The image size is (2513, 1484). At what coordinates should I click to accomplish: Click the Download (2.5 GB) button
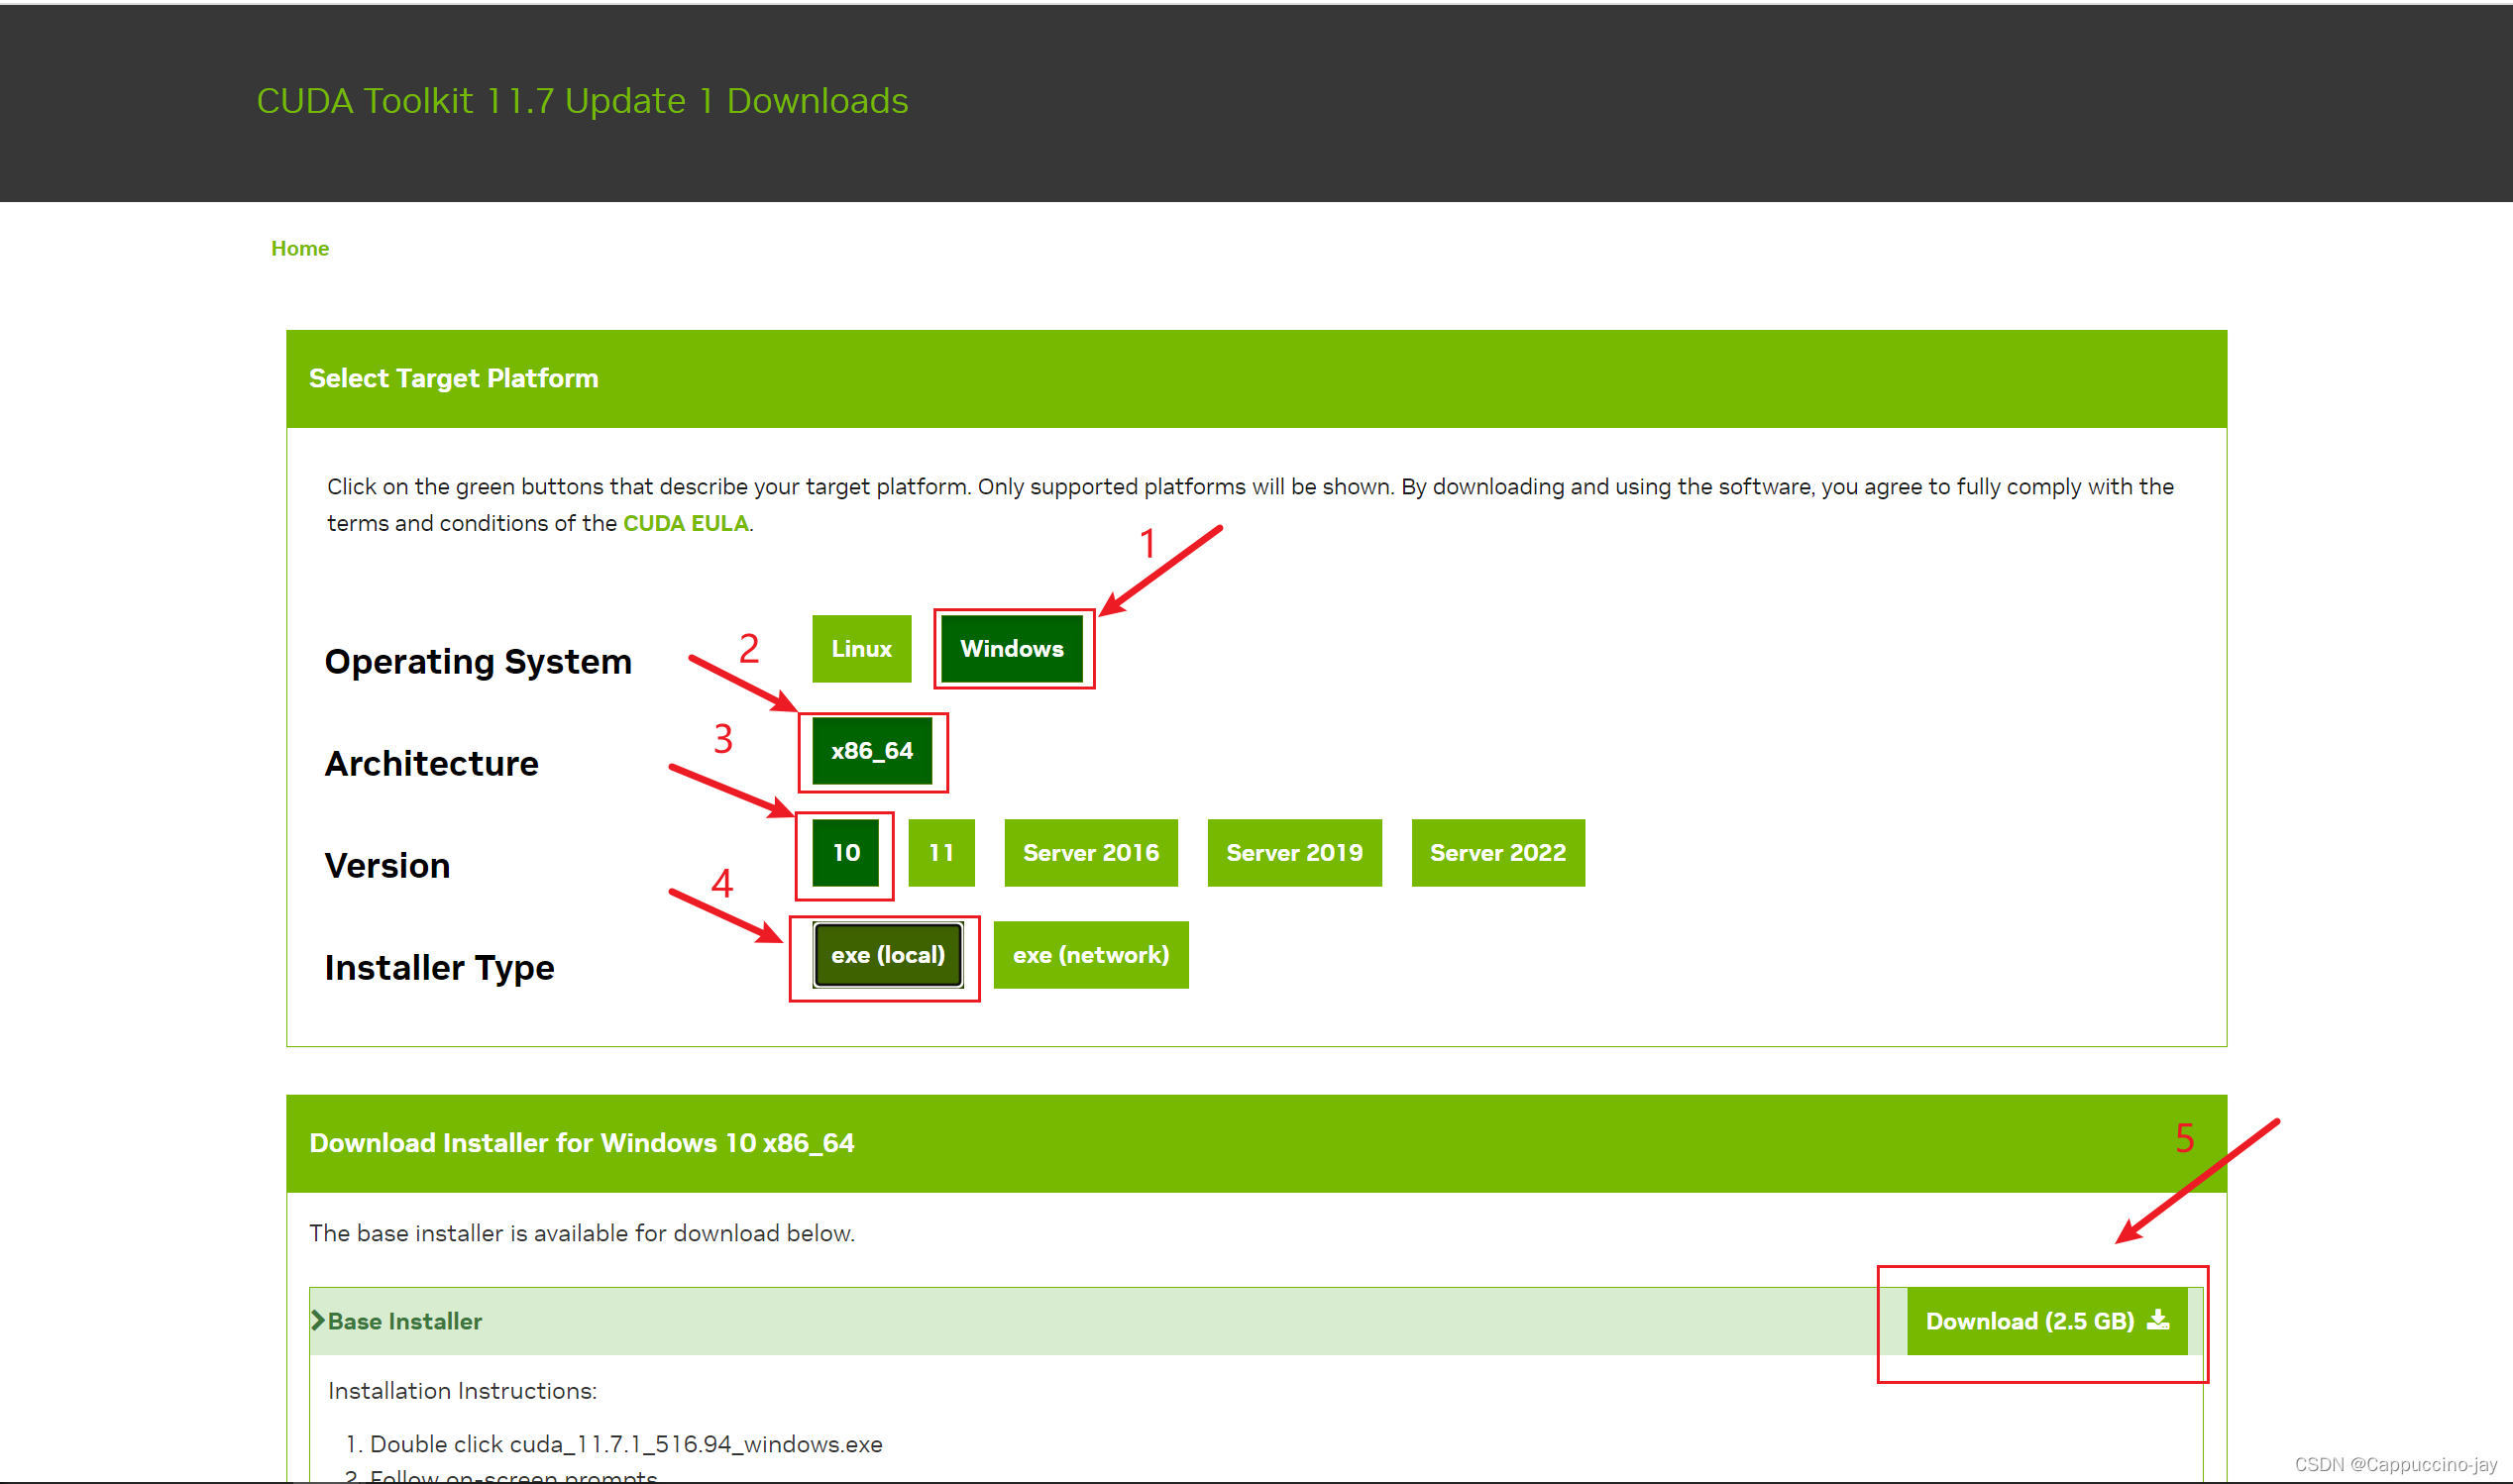2047,1321
